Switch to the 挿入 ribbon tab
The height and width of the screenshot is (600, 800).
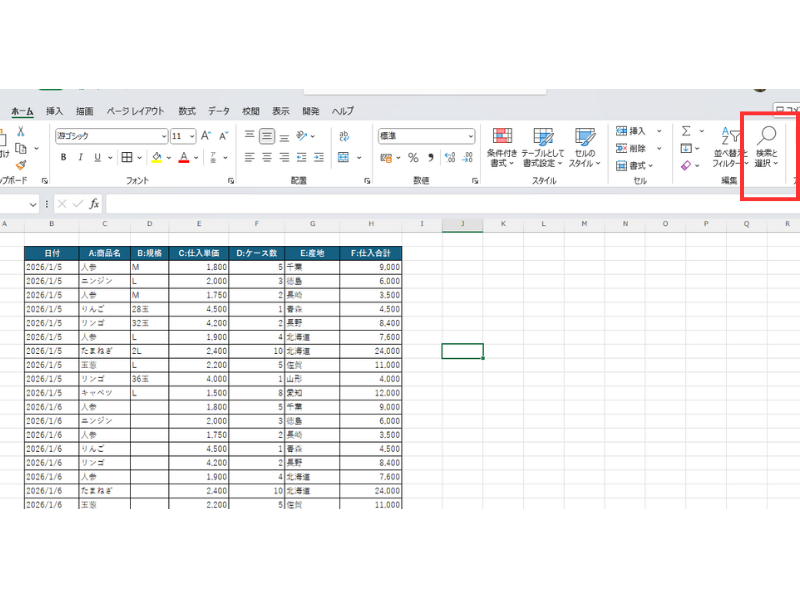pos(54,111)
